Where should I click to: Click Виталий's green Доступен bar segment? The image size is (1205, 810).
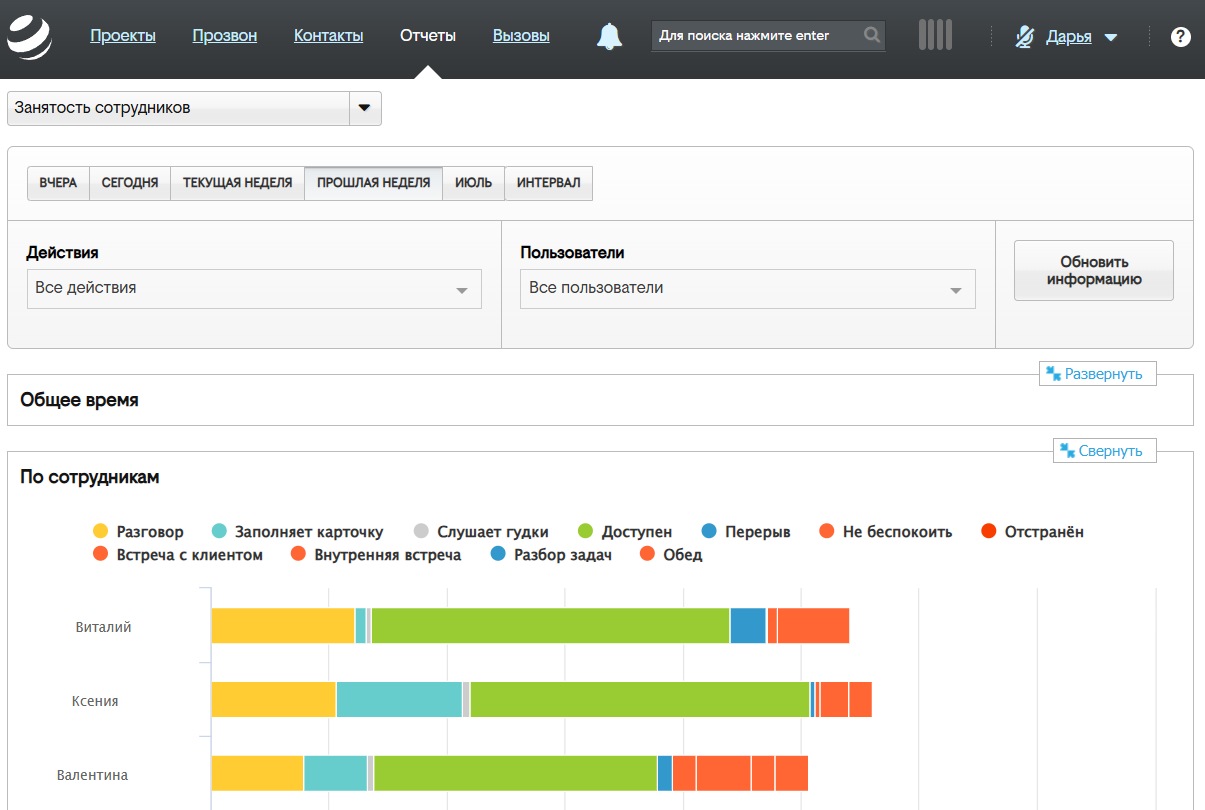[550, 626]
